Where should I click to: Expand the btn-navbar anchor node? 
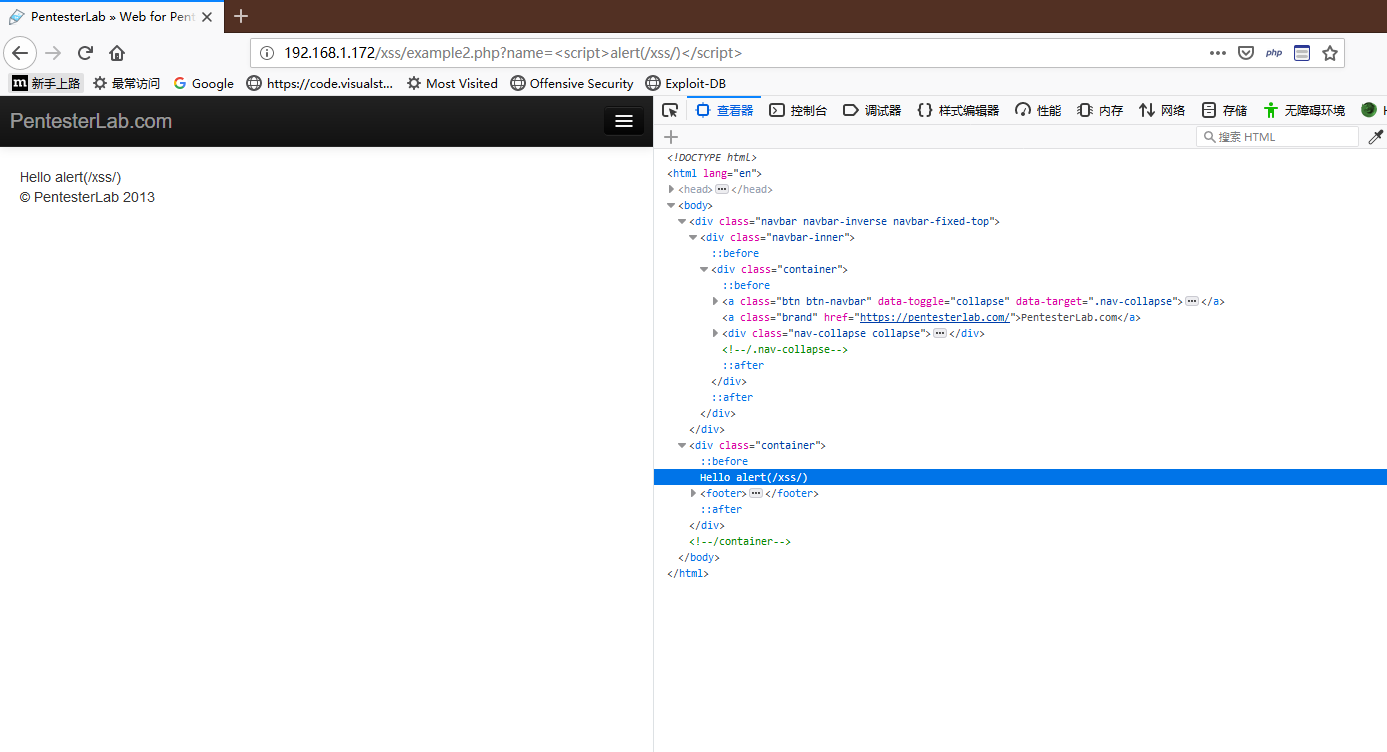[716, 301]
